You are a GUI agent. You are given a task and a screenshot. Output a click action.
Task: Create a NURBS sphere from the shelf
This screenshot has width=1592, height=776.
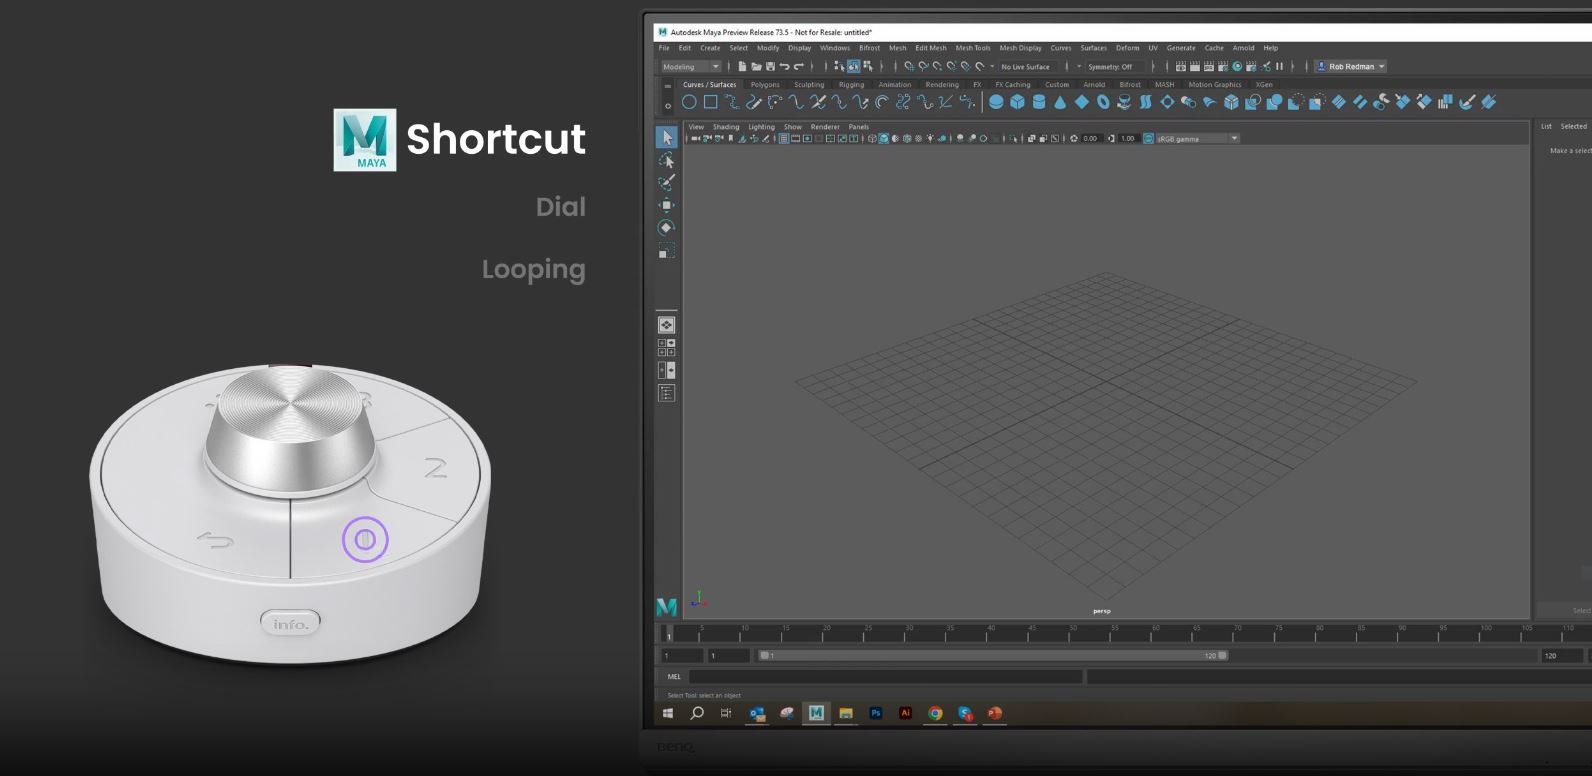coord(996,102)
